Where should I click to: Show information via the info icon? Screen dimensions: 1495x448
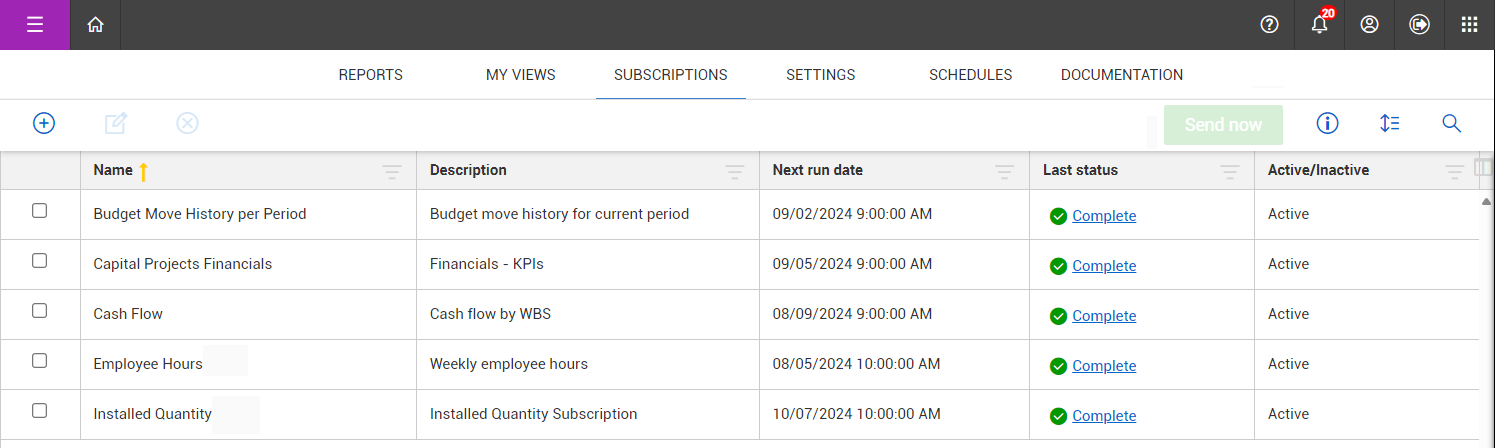tap(1327, 124)
